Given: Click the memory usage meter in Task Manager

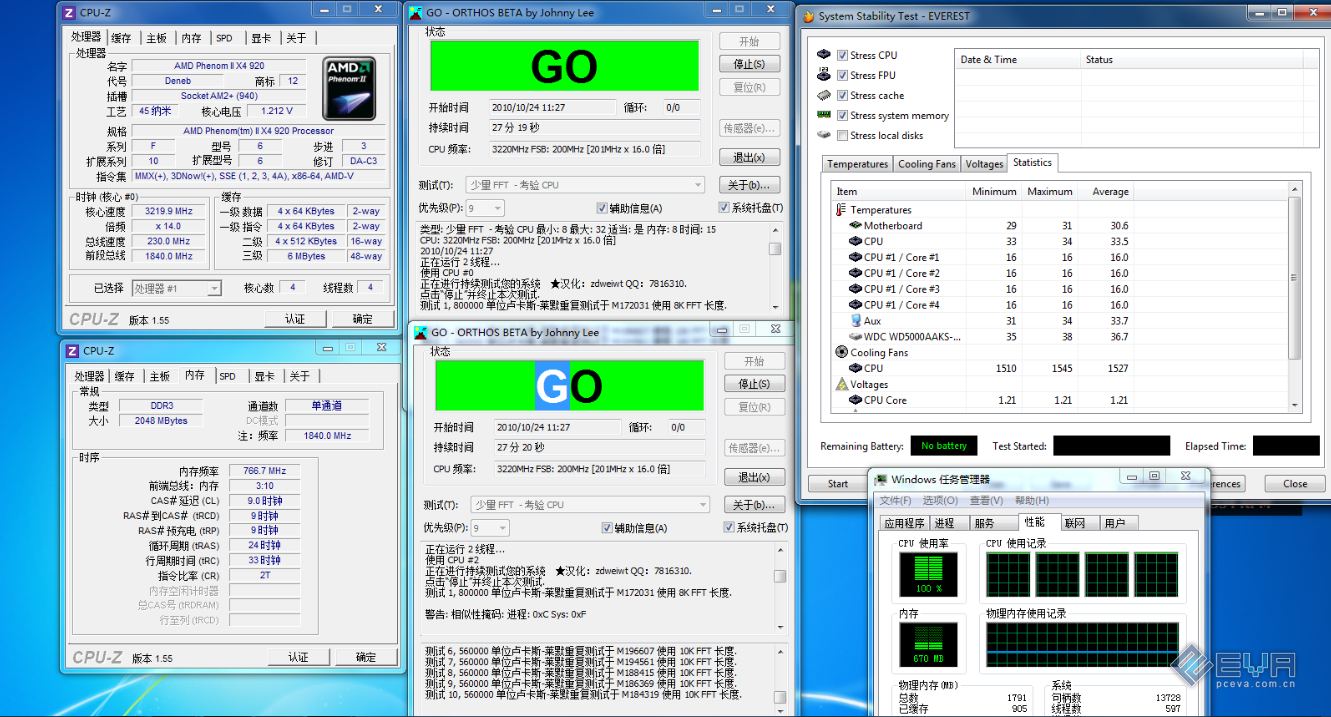Looking at the screenshot, I should 928,645.
